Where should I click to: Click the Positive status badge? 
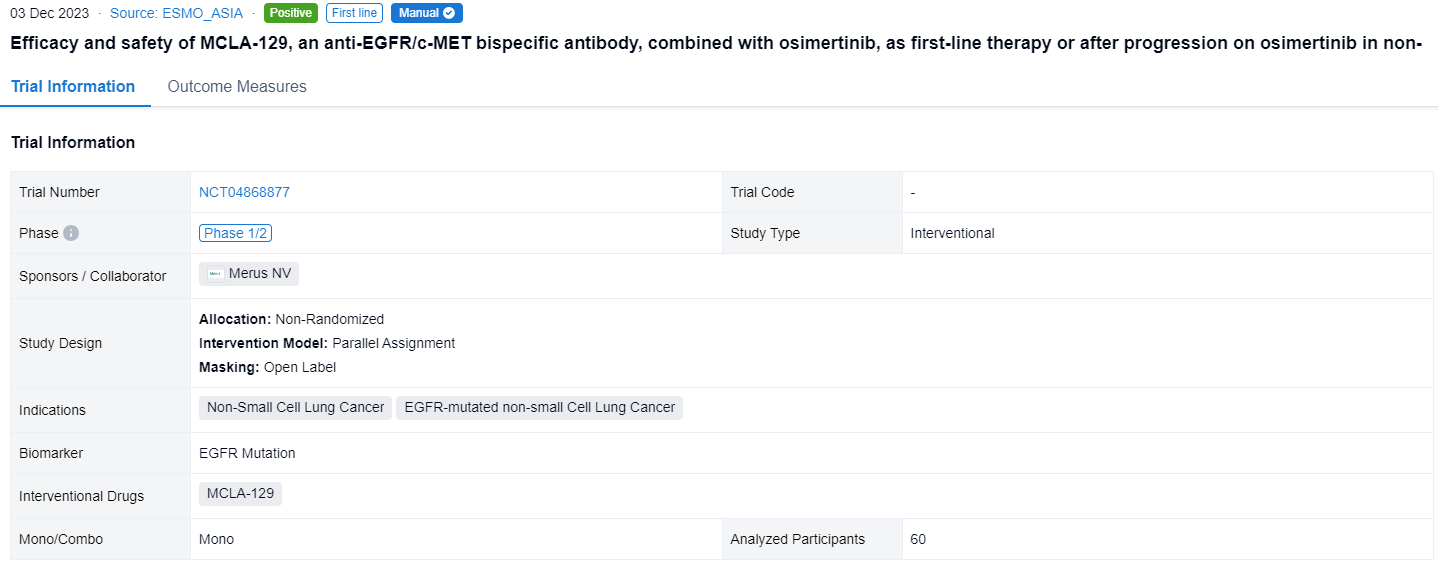(291, 13)
